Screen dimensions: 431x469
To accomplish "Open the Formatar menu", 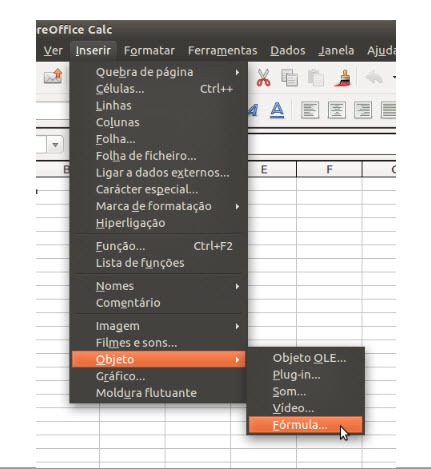I will coord(149,50).
